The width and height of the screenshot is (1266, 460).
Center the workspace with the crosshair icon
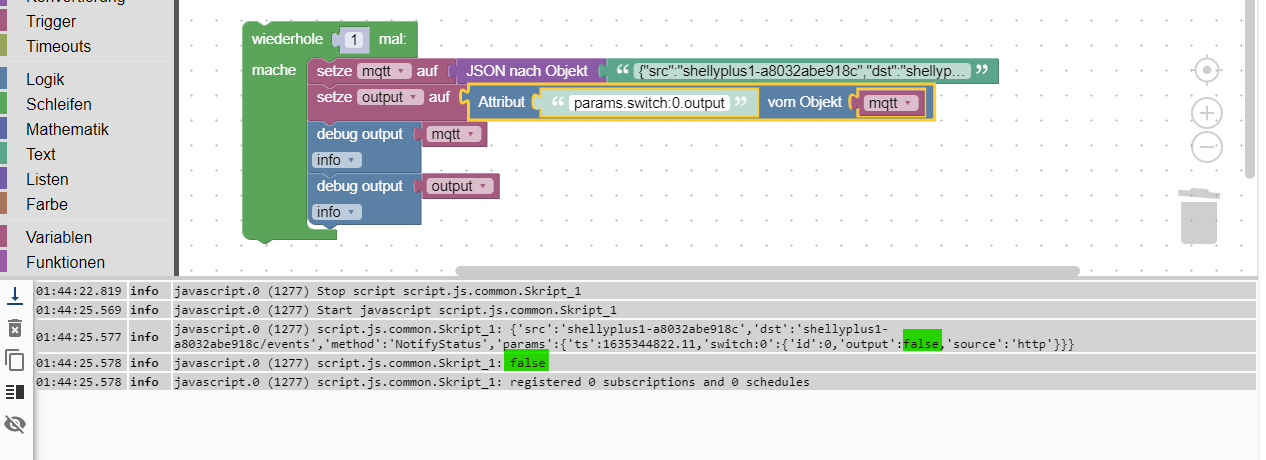(x=1207, y=70)
